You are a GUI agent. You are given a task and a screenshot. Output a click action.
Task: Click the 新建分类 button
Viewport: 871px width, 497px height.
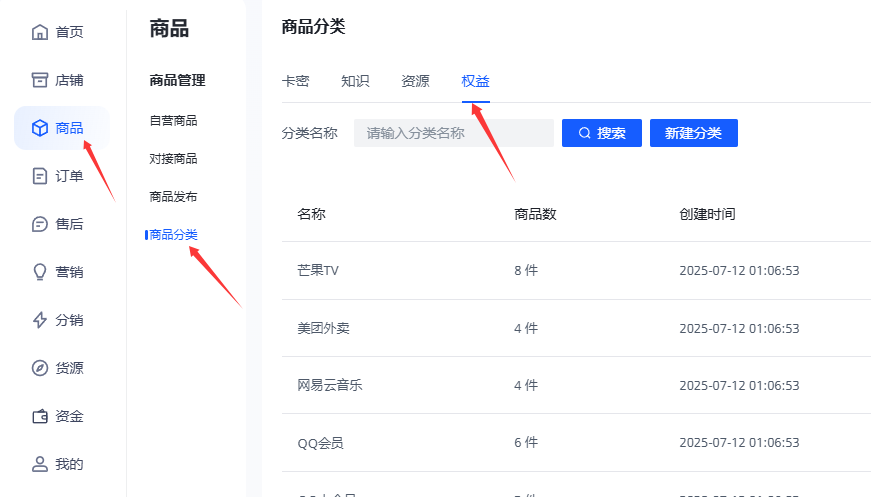(x=694, y=133)
